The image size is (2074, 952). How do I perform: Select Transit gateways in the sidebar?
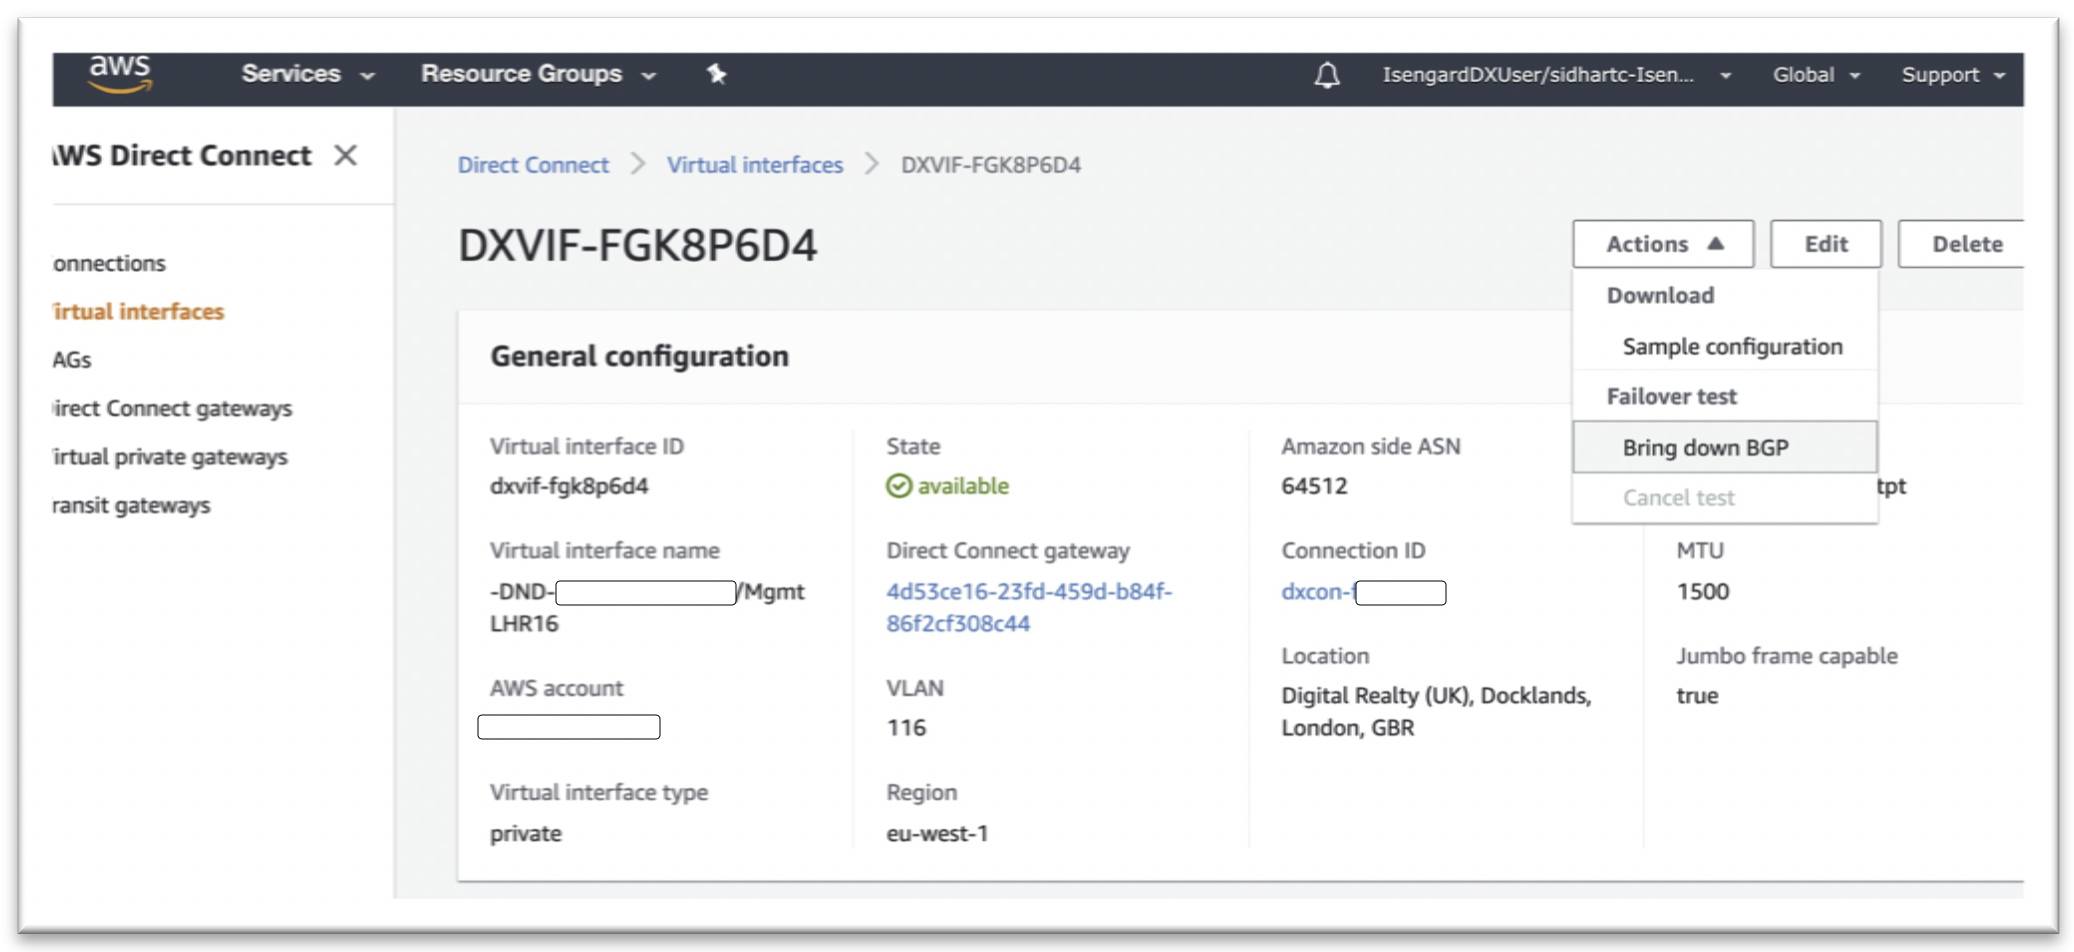[131, 505]
